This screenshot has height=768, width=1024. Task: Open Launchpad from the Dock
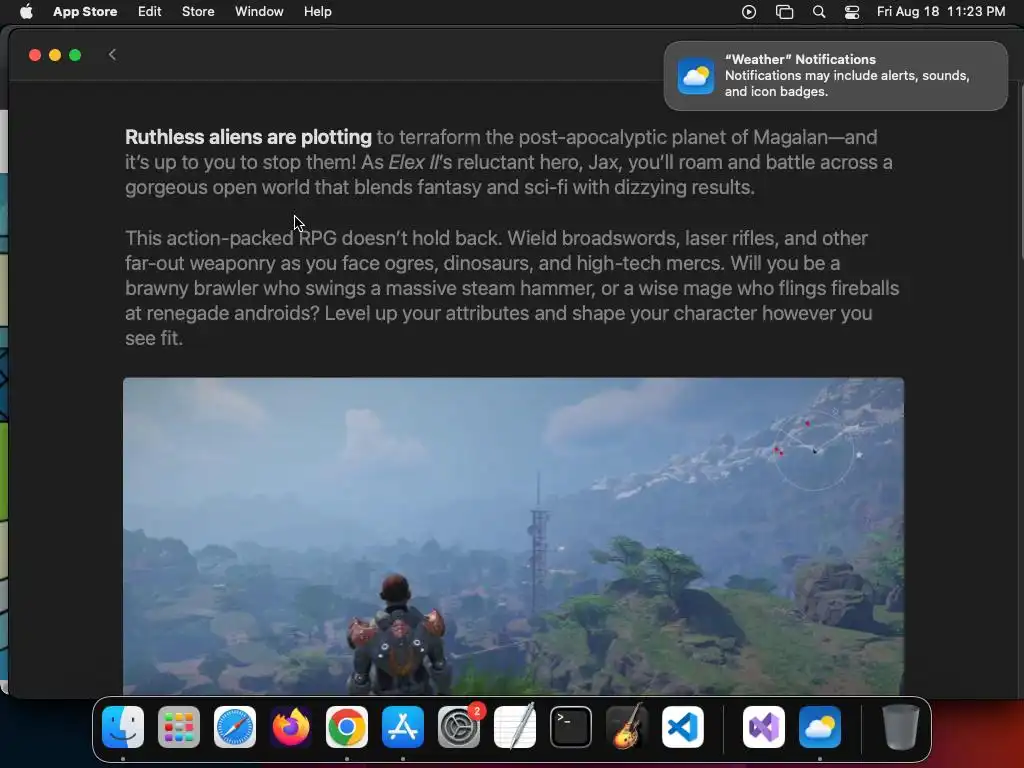coord(179,727)
